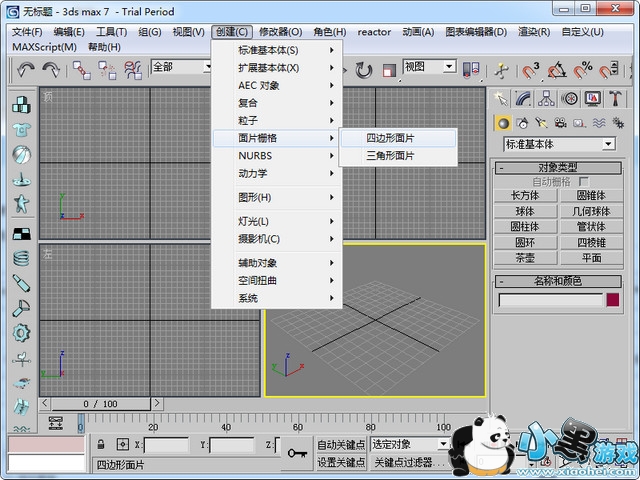640x480 pixels.
Task: Toggle 自动关键点 auto key mode
Action: click(341, 444)
